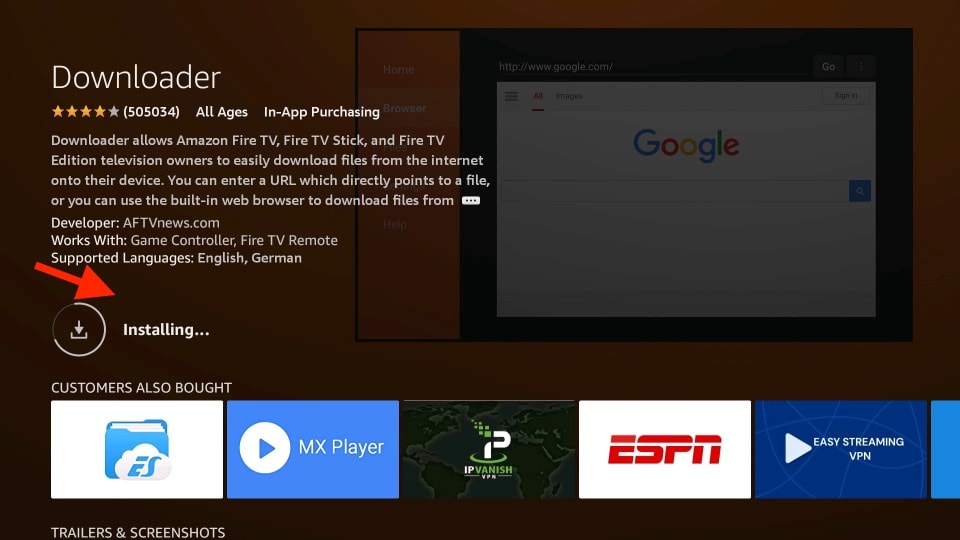The height and width of the screenshot is (540, 960).
Task: Click the URL field showing google.com
Action: 653,67
